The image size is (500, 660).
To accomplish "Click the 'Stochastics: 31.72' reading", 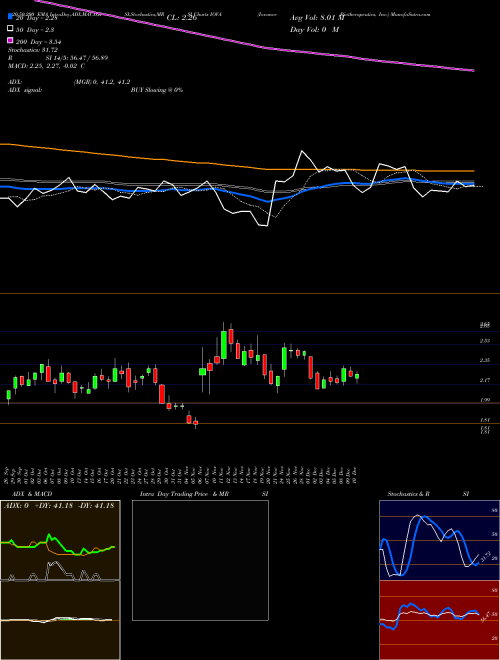I will 33,50.
